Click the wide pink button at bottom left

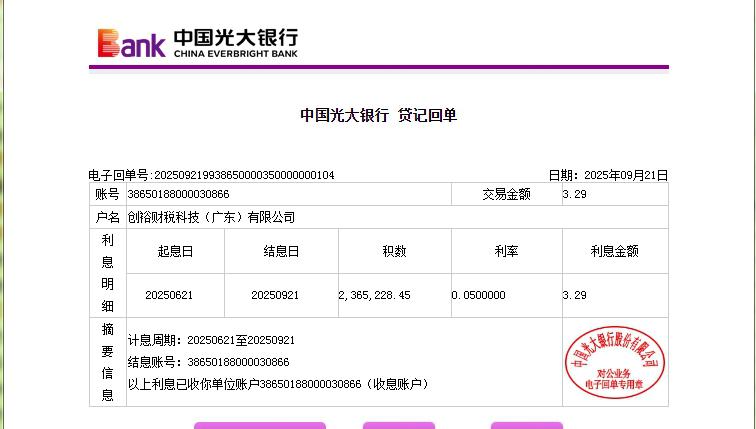coord(259,425)
